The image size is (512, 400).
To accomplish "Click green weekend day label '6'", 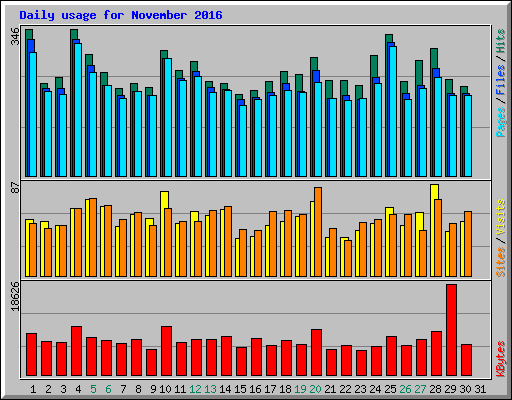I will point(108,389).
